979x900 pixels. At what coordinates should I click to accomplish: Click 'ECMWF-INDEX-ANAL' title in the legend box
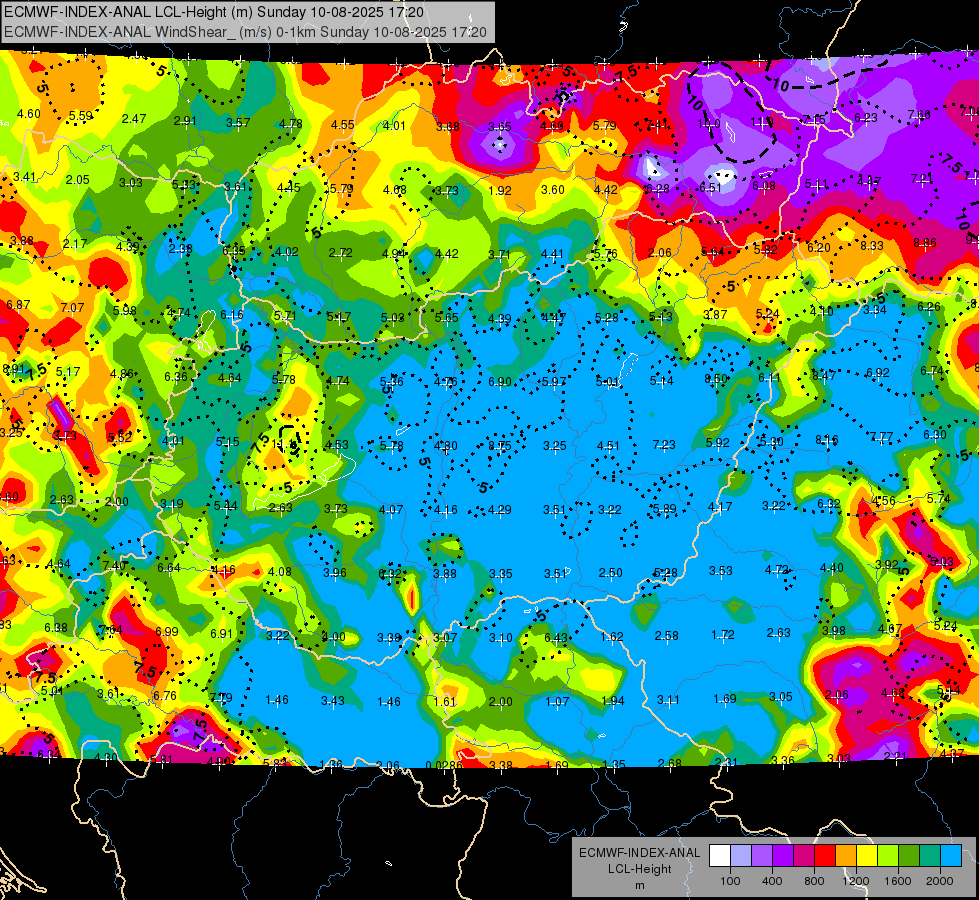pyautogui.click(x=639, y=853)
